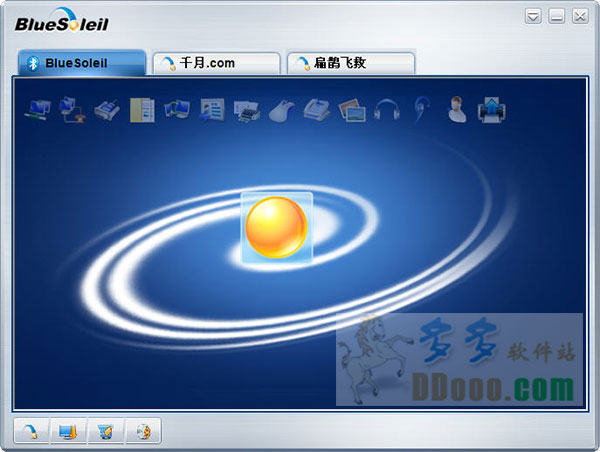This screenshot has height=452, width=600.
Task: Click the orange sun local device ball
Action: coord(276,227)
